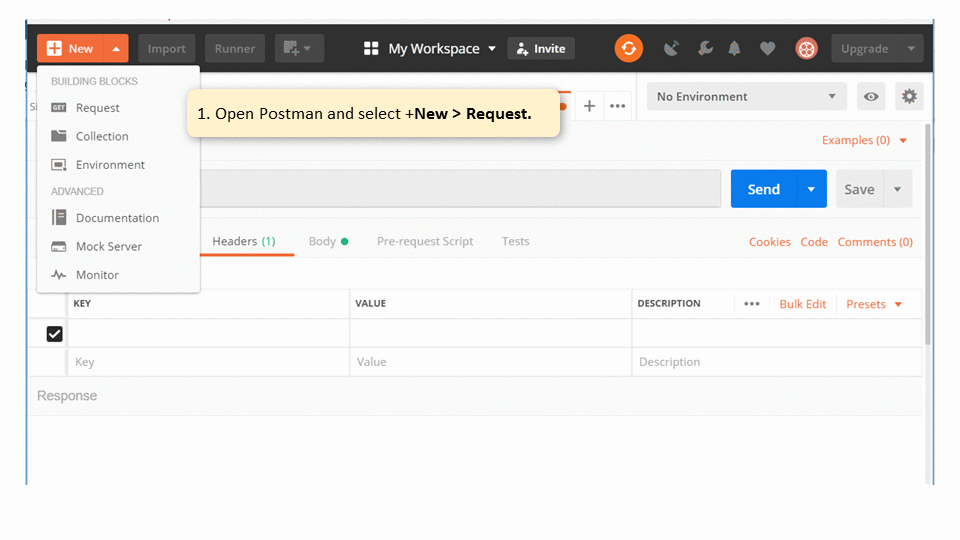Click the Upgrade button
Viewport: 960px width, 540px height.
(x=864, y=48)
